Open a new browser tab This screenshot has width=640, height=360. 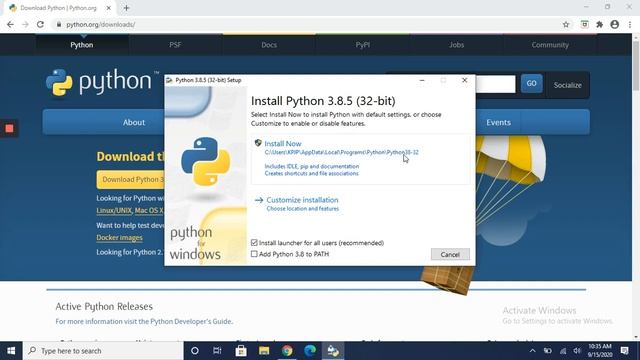(127, 8)
